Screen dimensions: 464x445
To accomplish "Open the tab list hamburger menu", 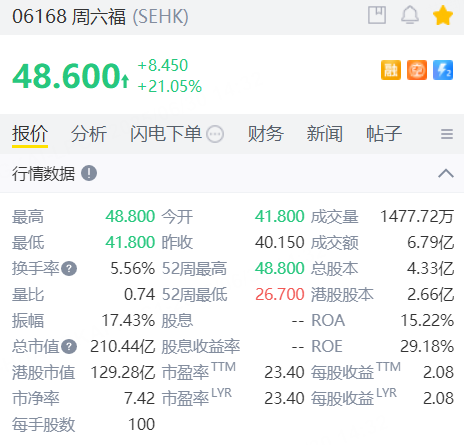I will point(447,134).
